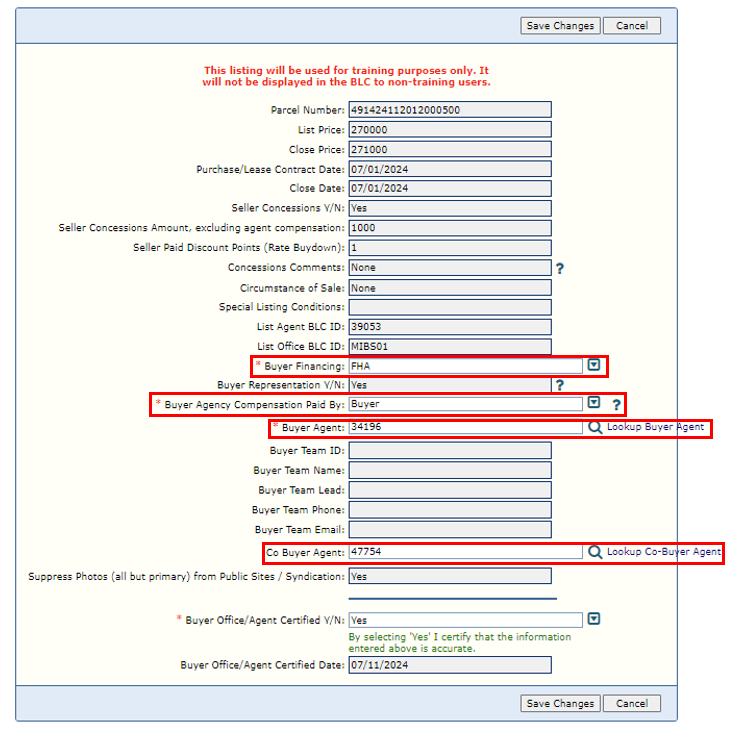Open help for Buyer Representation Y/N
The height and width of the screenshot is (737, 737).
[x=559, y=385]
